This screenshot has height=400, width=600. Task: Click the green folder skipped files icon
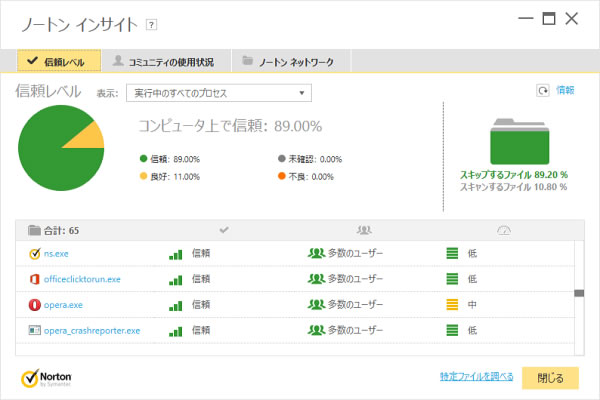pyautogui.click(x=520, y=141)
